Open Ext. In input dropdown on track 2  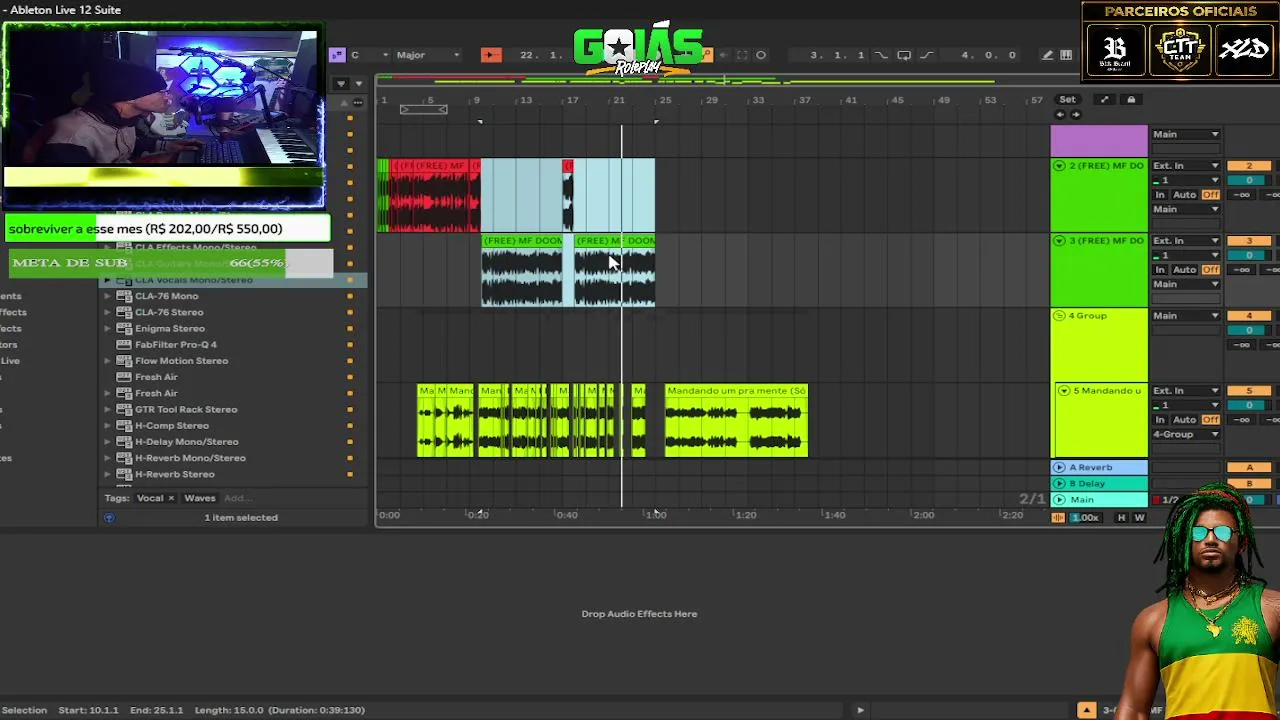pos(1186,166)
